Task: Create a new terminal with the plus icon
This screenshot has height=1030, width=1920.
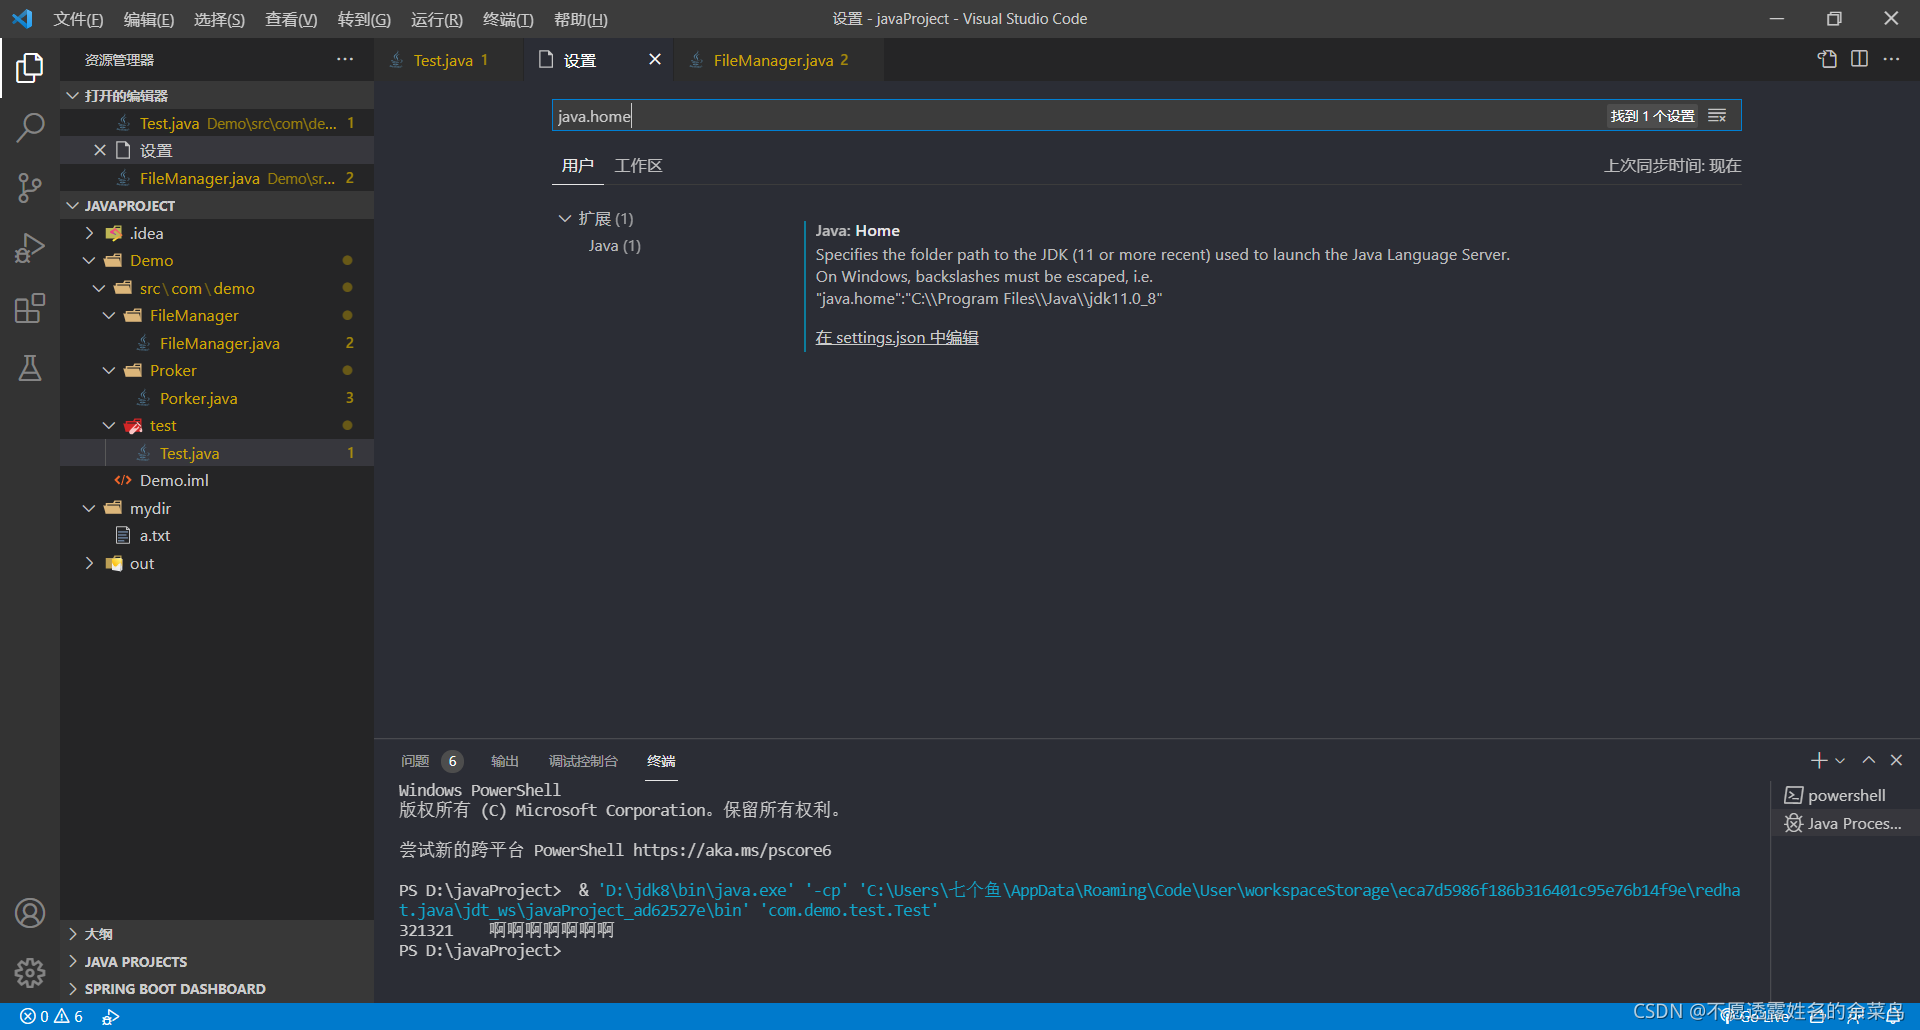Action: click(1819, 760)
